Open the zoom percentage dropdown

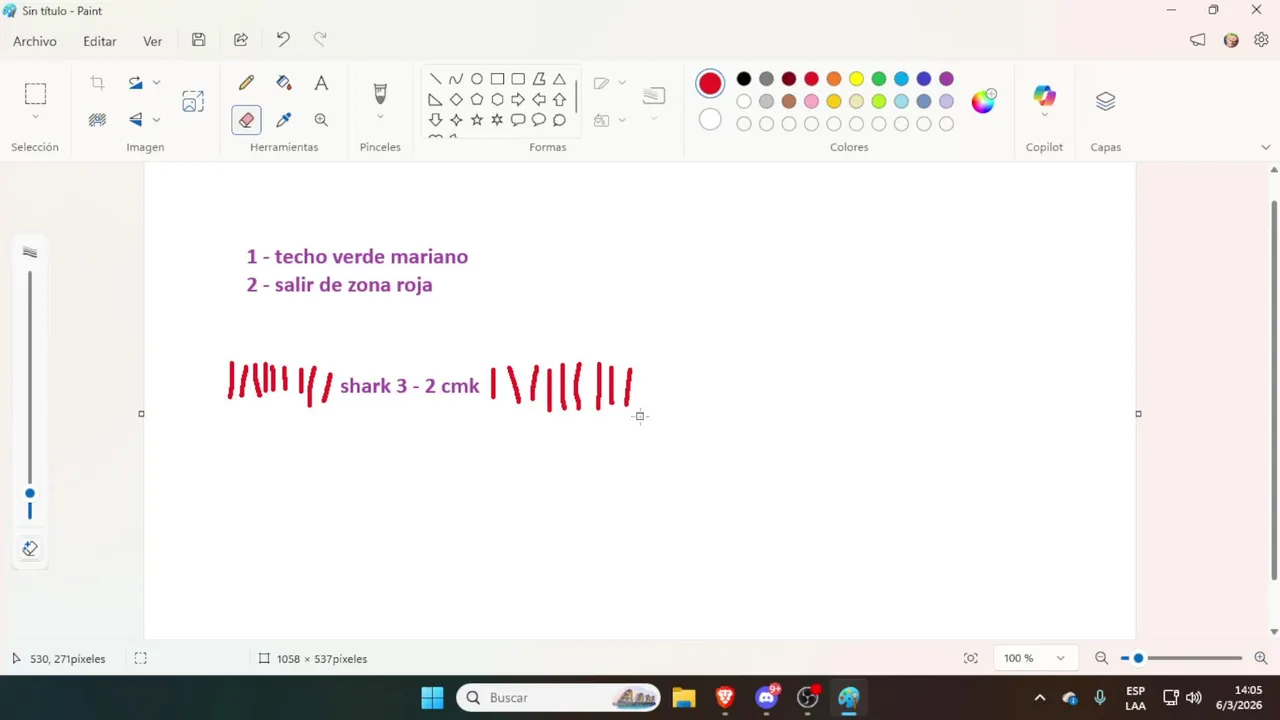click(x=1061, y=658)
